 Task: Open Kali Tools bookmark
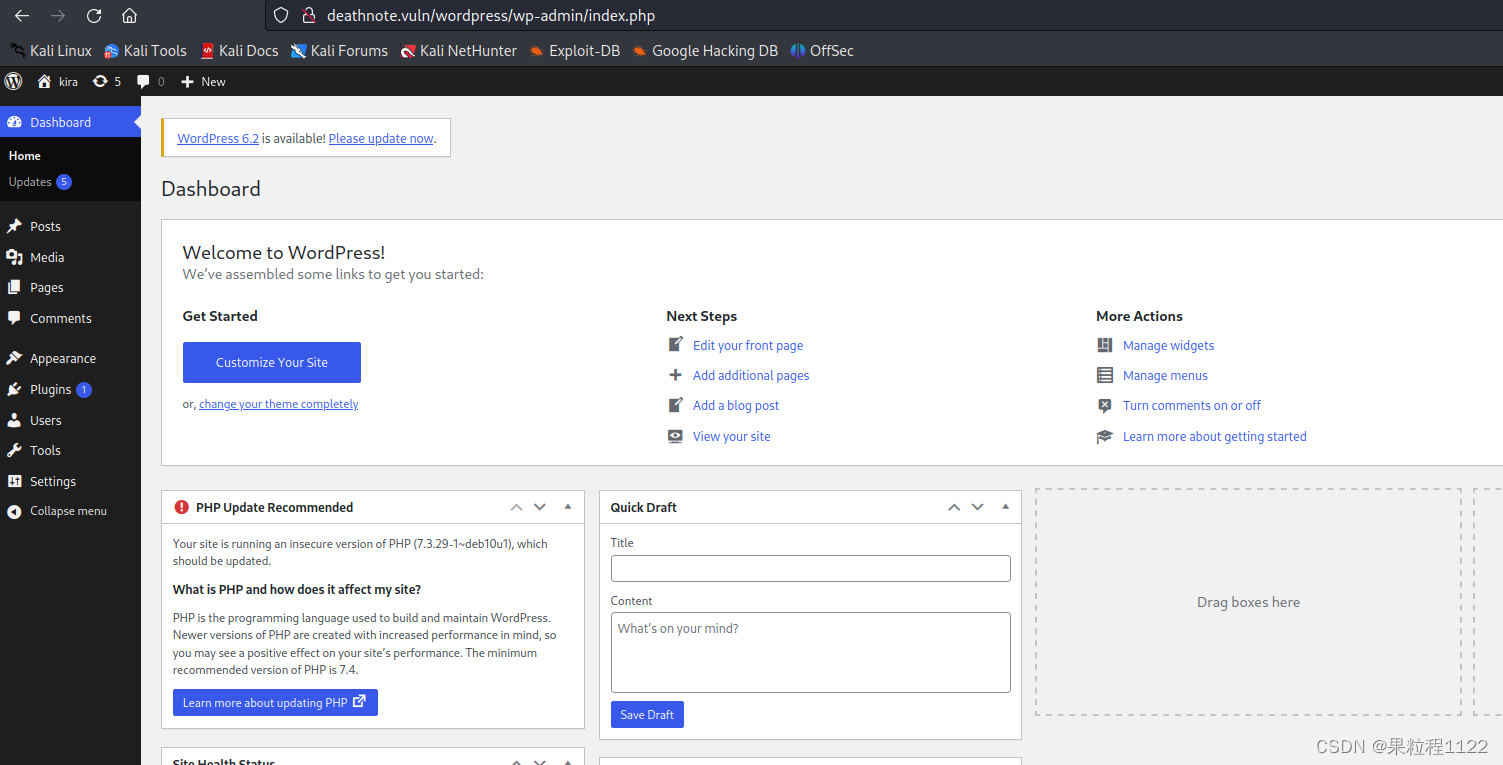click(x=146, y=50)
